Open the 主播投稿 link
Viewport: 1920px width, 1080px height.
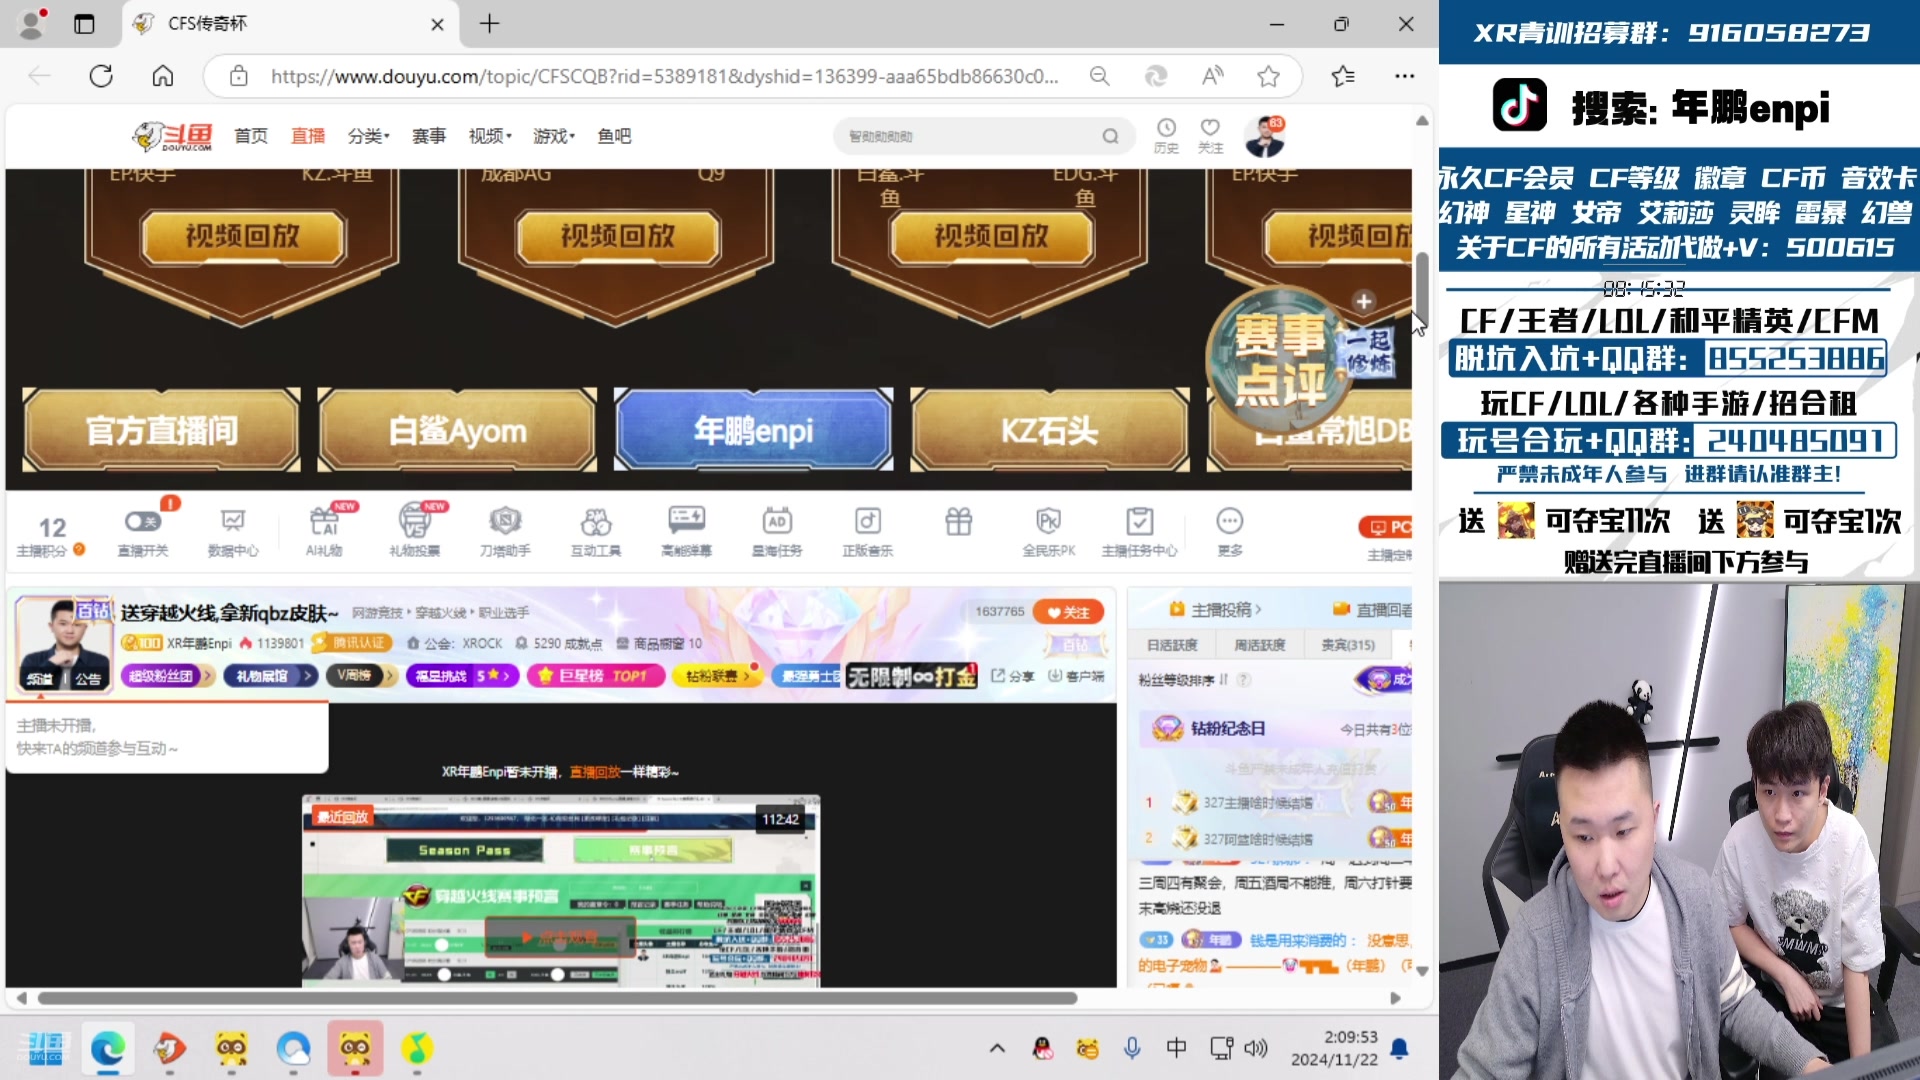point(1215,609)
